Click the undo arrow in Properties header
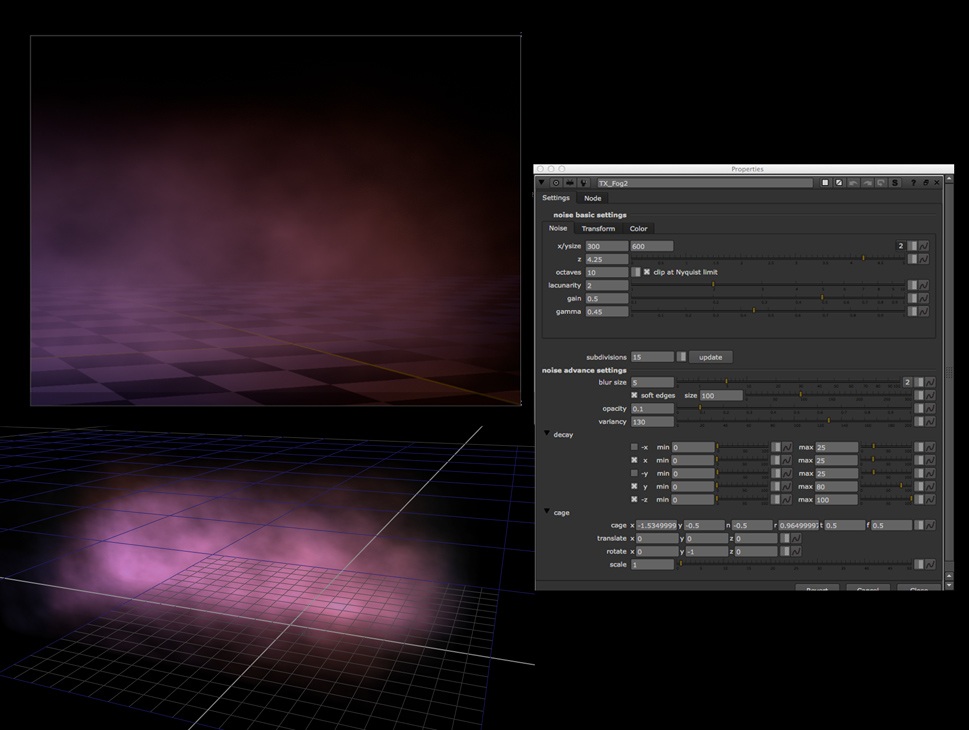969x730 pixels. point(853,183)
